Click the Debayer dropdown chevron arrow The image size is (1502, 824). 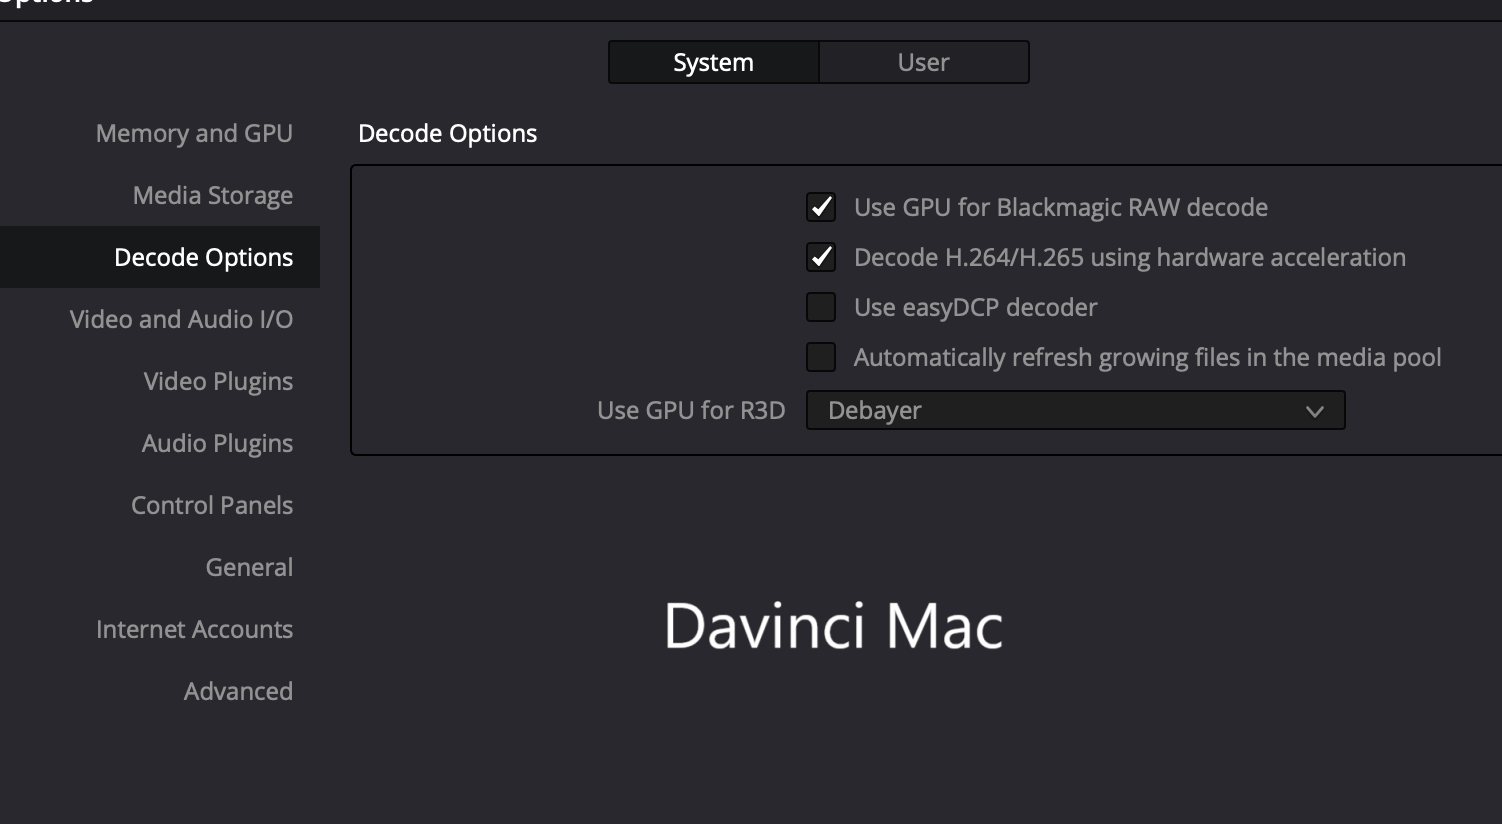[x=1315, y=411]
